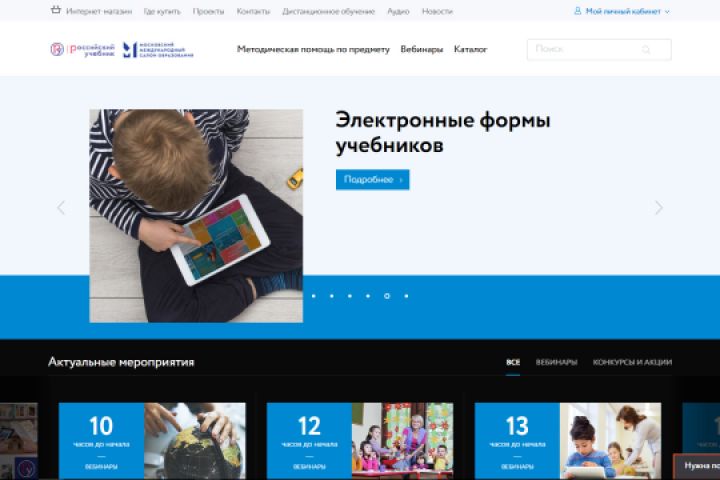Screen dimensions: 720x480
Task: Open Интернет-магазин link
Action: click(99, 11)
